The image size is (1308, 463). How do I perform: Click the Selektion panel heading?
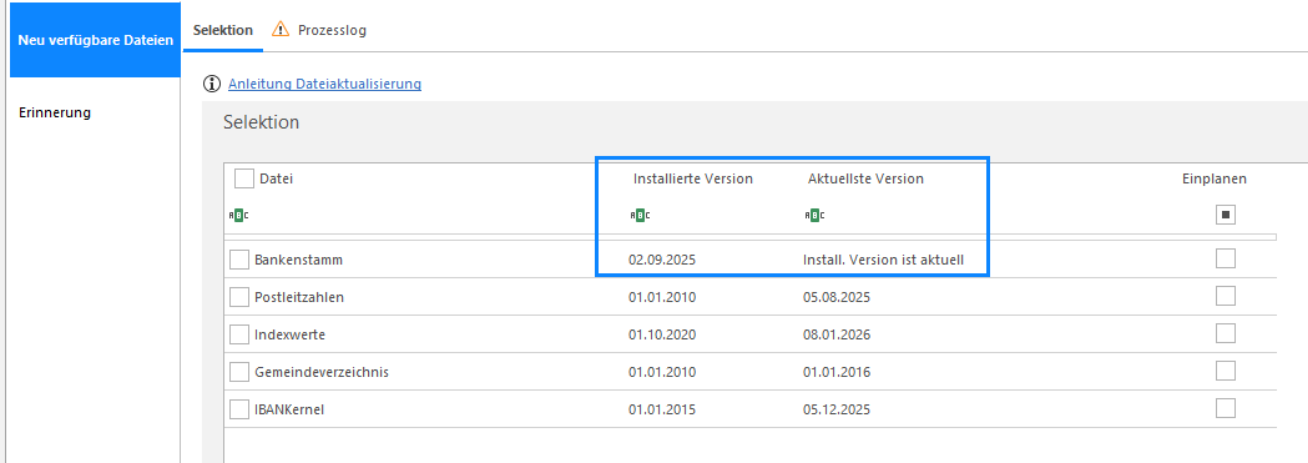pos(261,122)
